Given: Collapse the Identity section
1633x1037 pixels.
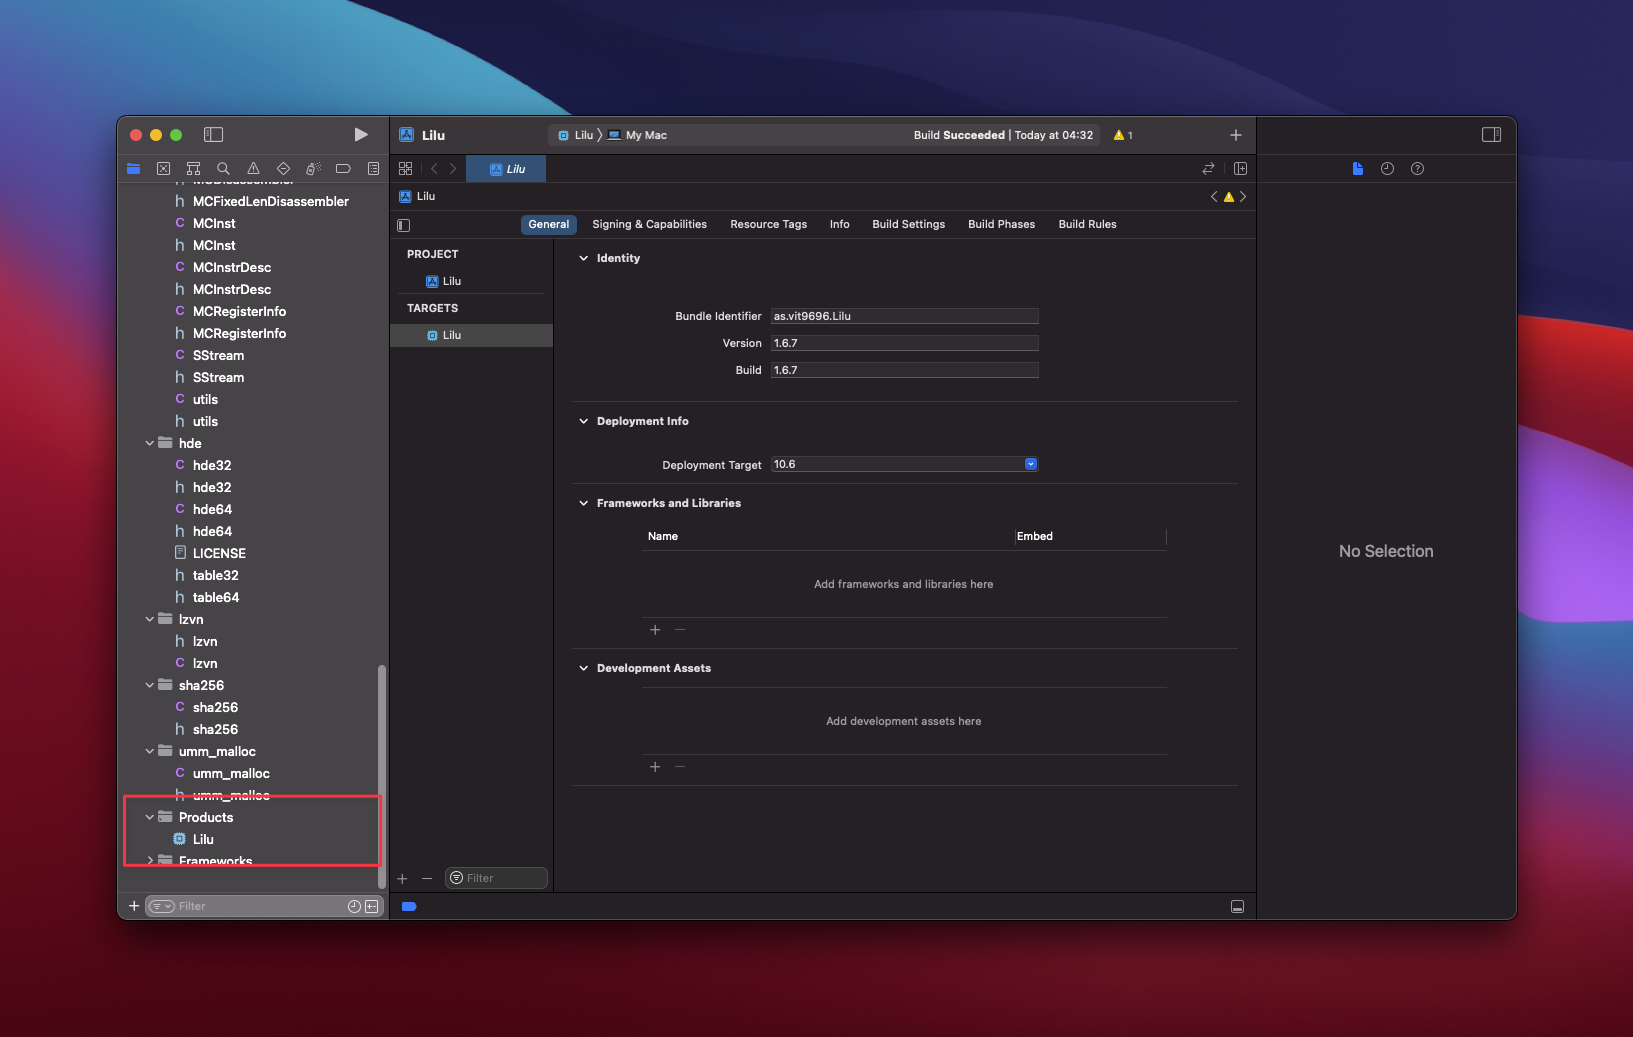Looking at the screenshot, I should pyautogui.click(x=584, y=258).
